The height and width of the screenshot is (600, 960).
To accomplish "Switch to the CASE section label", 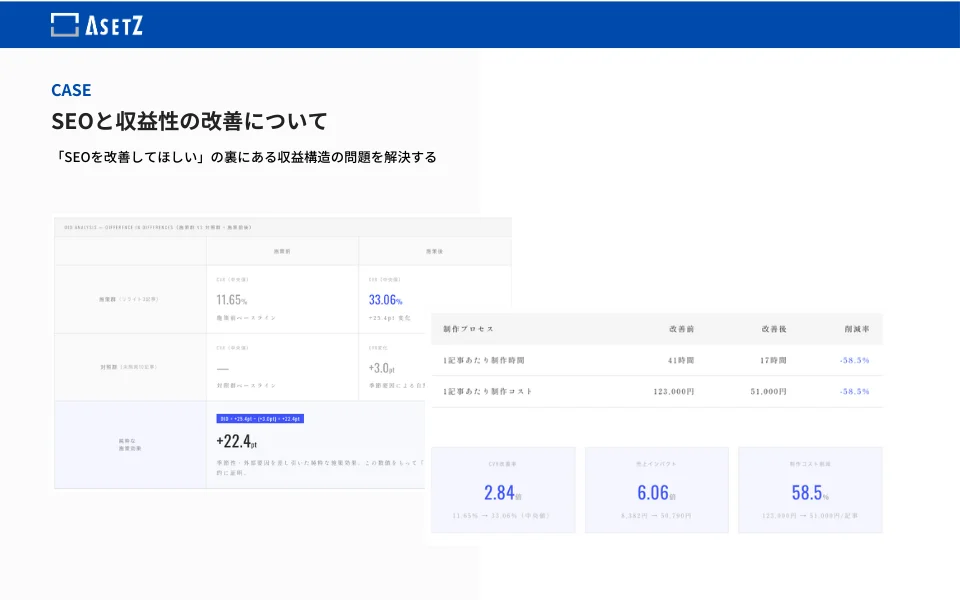I will (x=70, y=90).
